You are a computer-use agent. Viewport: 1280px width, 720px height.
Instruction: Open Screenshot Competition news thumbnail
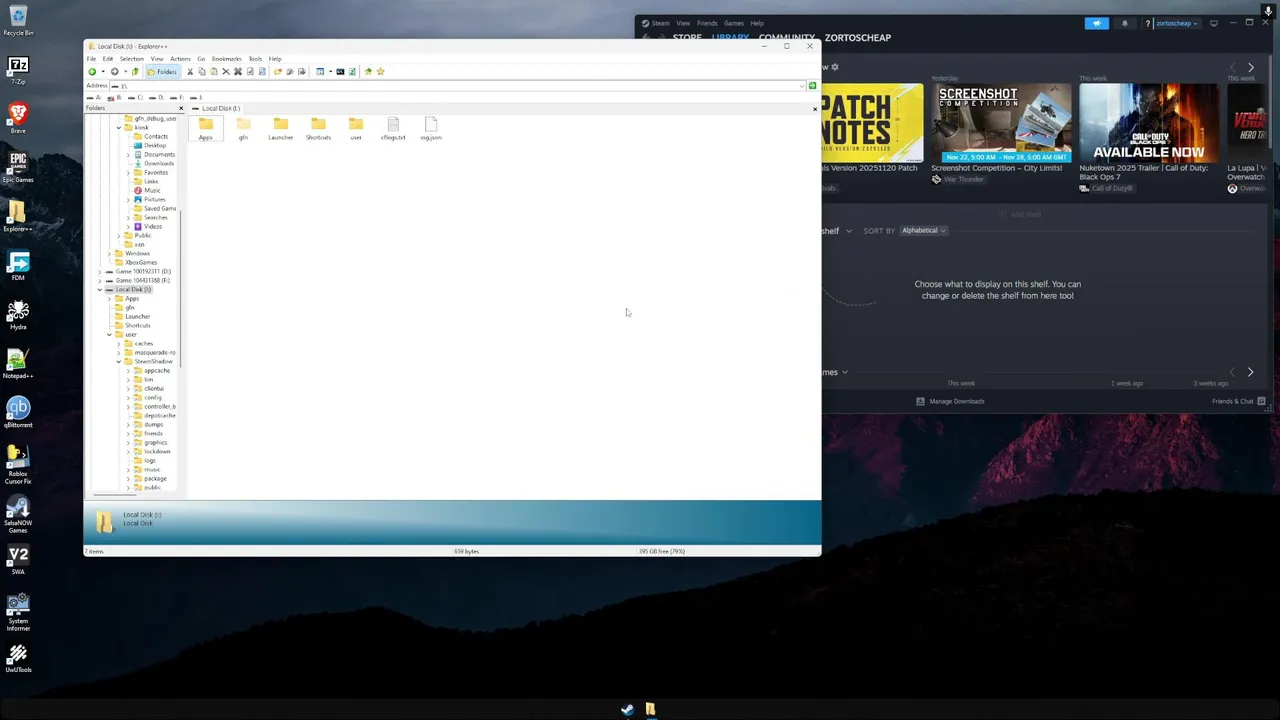[1001, 122]
